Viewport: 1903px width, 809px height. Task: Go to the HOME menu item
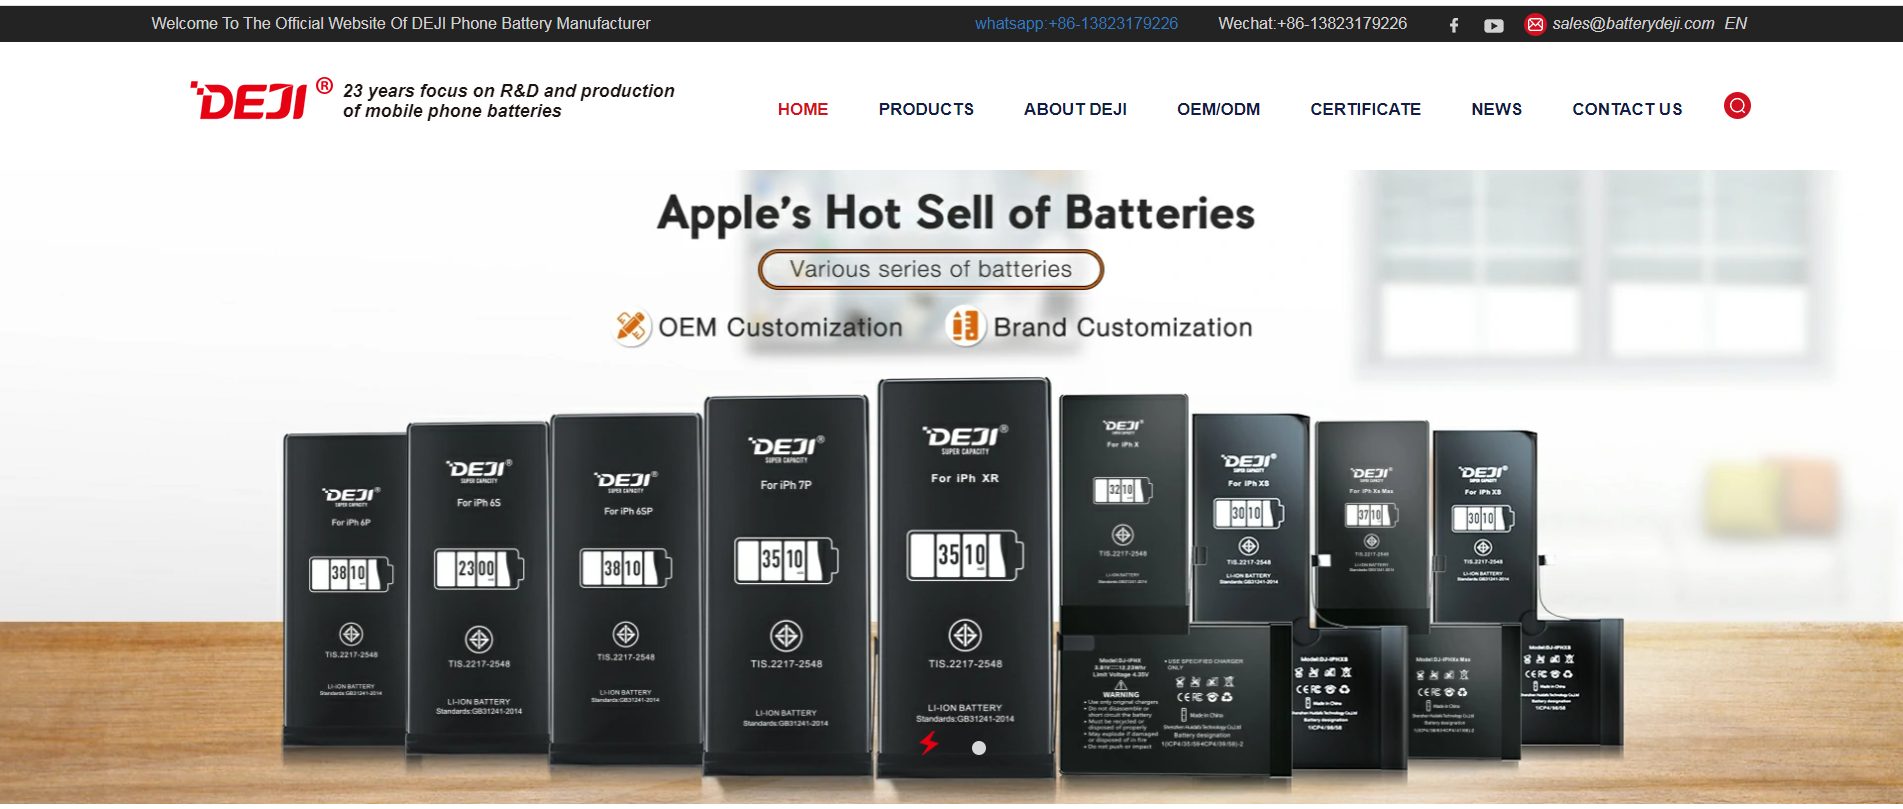tap(803, 109)
